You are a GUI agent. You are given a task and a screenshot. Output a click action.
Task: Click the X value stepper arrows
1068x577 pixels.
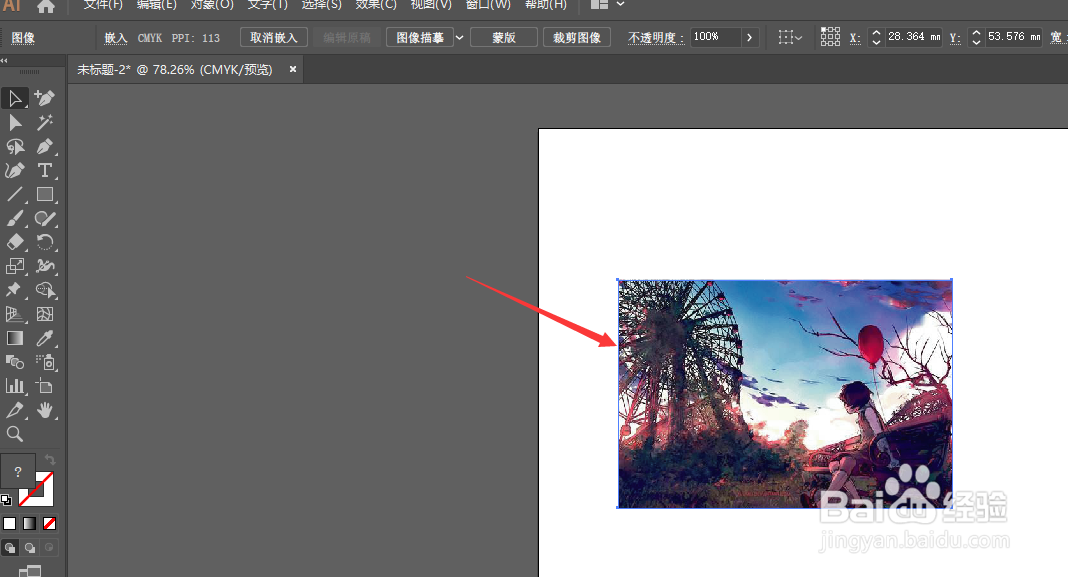click(x=877, y=37)
